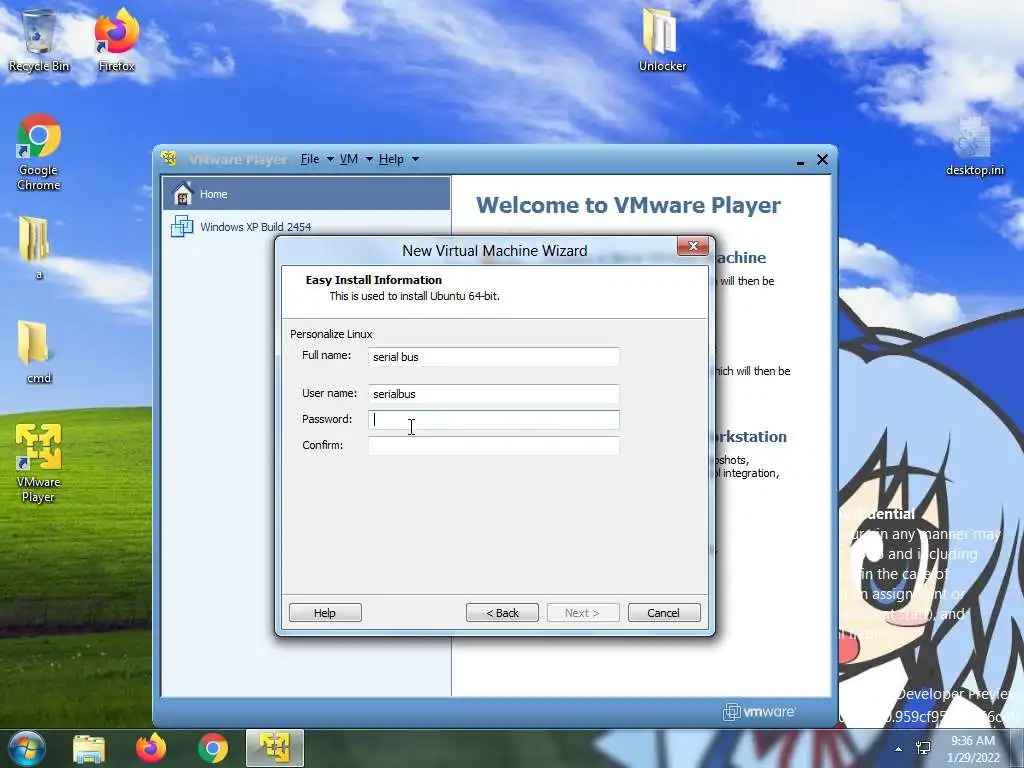1024x768 pixels.
Task: Open File Explorer from the taskbar
Action: (x=89, y=748)
